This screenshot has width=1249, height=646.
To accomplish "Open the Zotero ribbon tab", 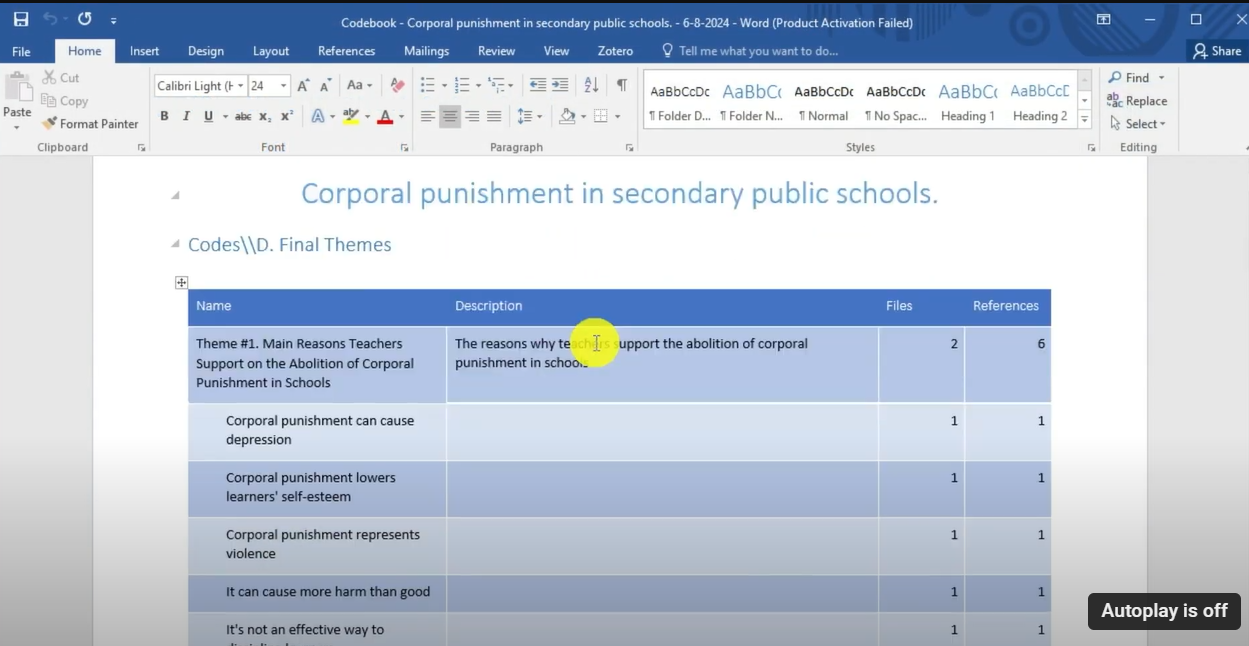I will pyautogui.click(x=615, y=51).
